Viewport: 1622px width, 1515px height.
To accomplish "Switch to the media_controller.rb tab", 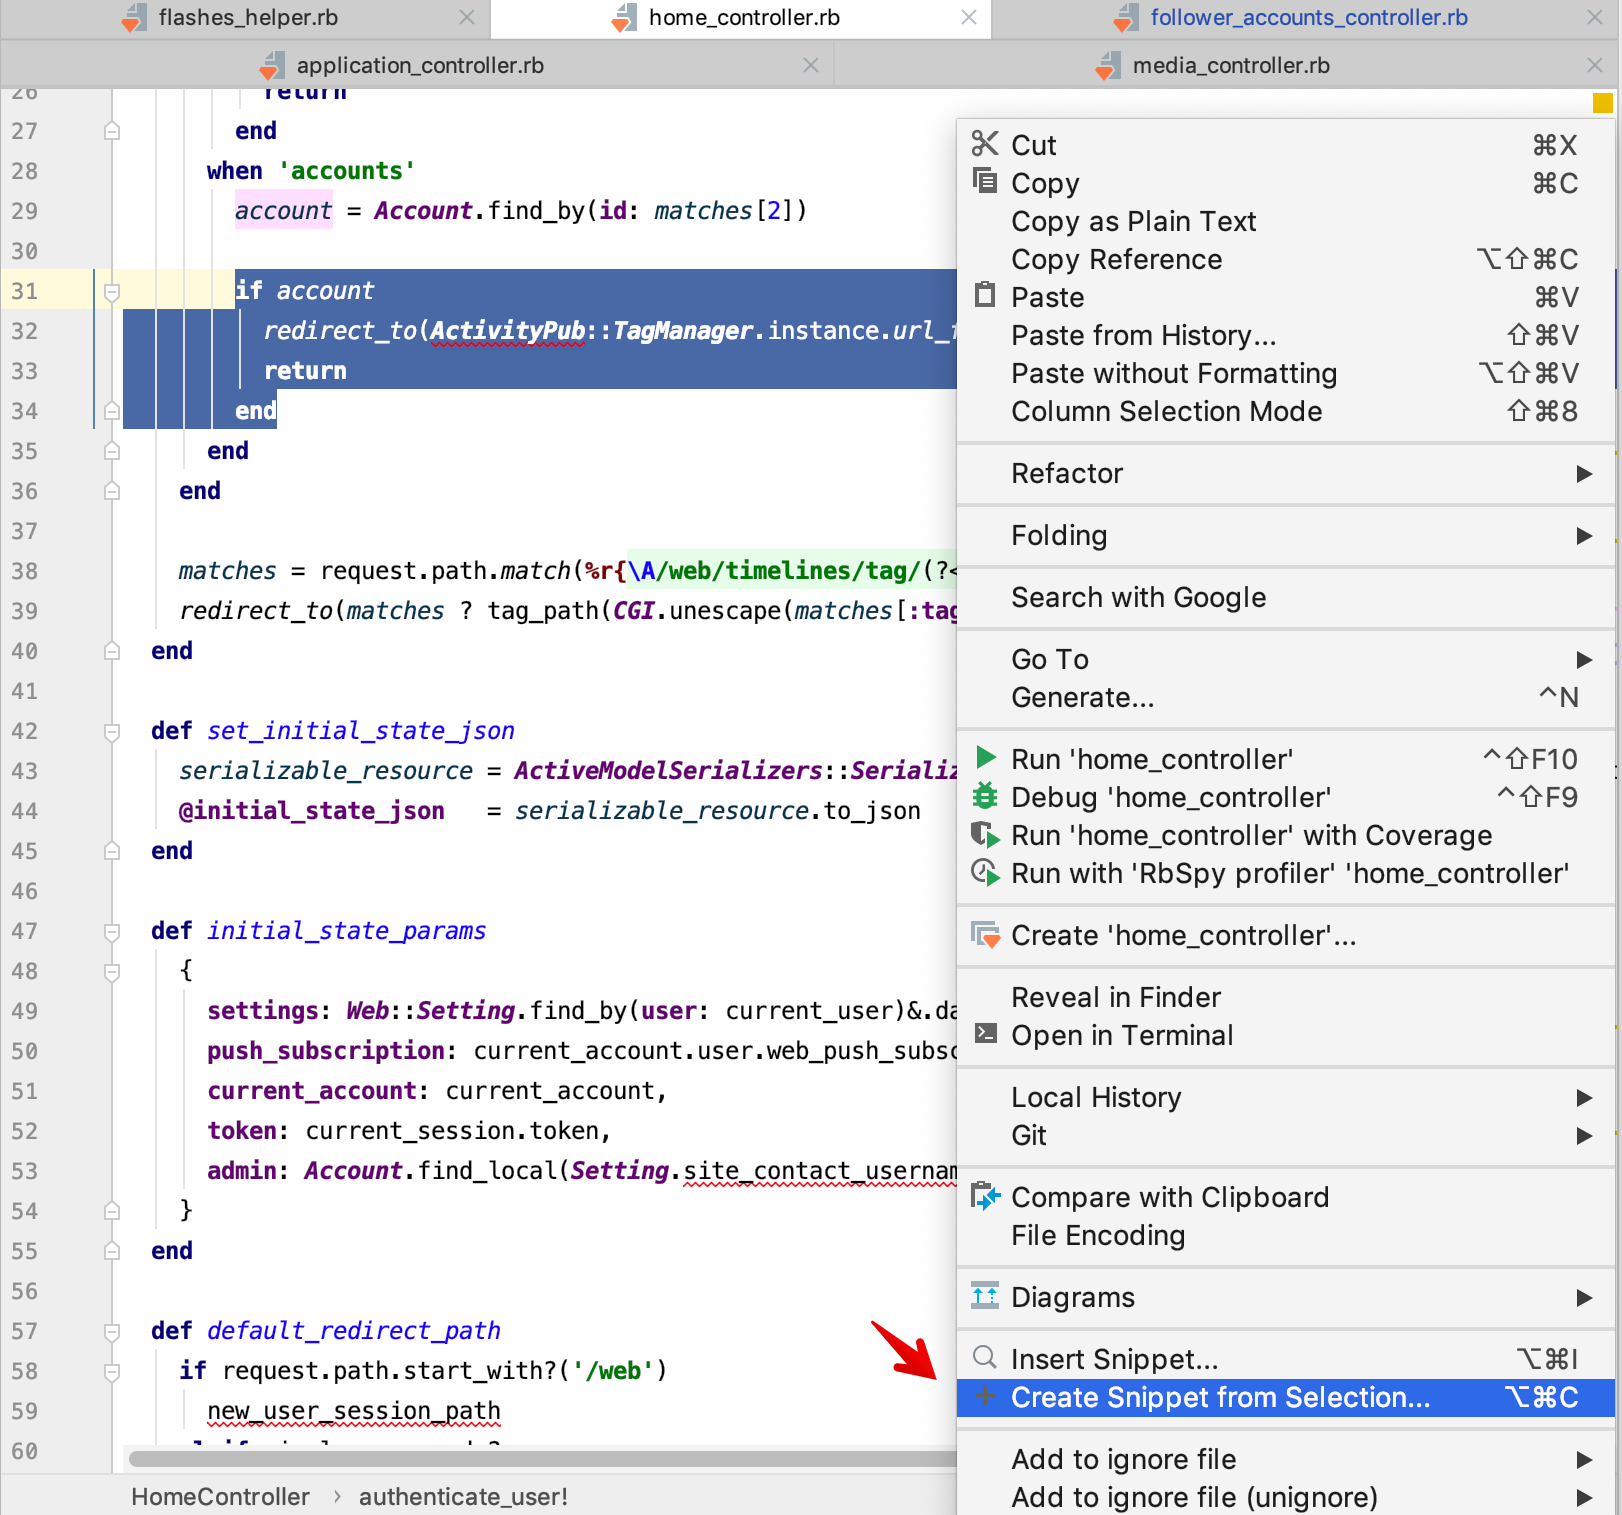I will (x=1229, y=64).
